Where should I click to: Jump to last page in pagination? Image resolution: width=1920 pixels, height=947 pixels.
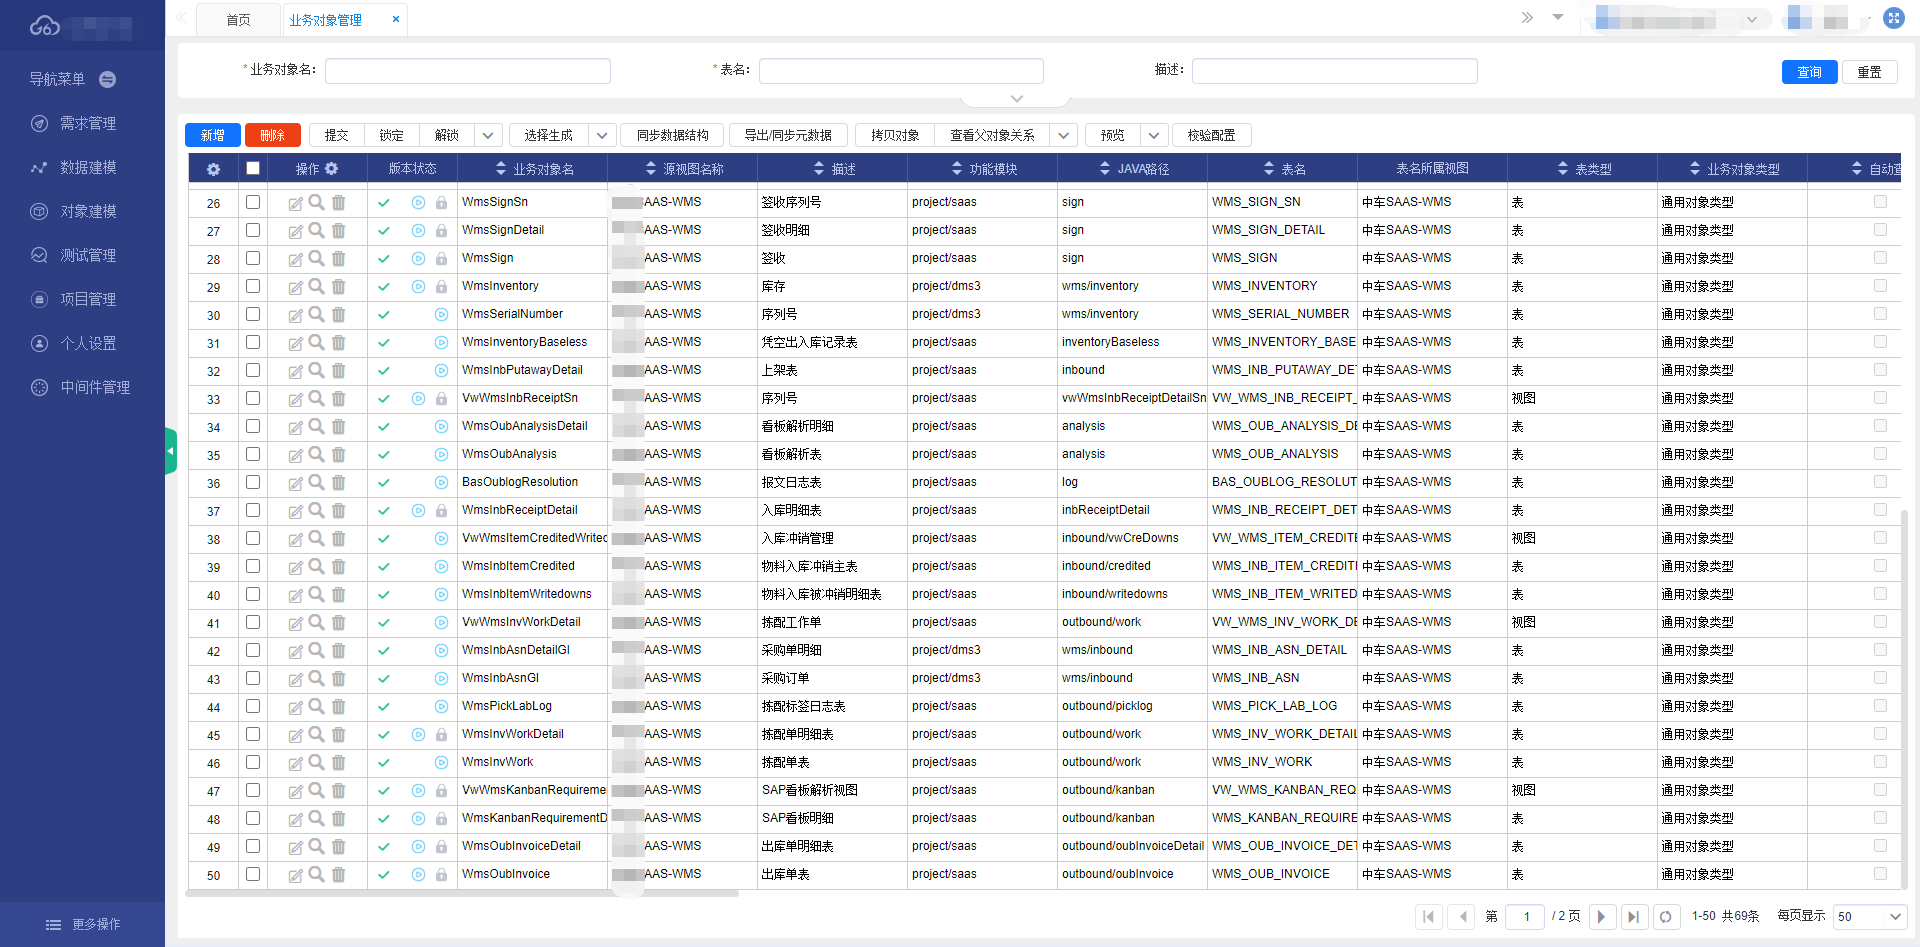tap(1634, 916)
